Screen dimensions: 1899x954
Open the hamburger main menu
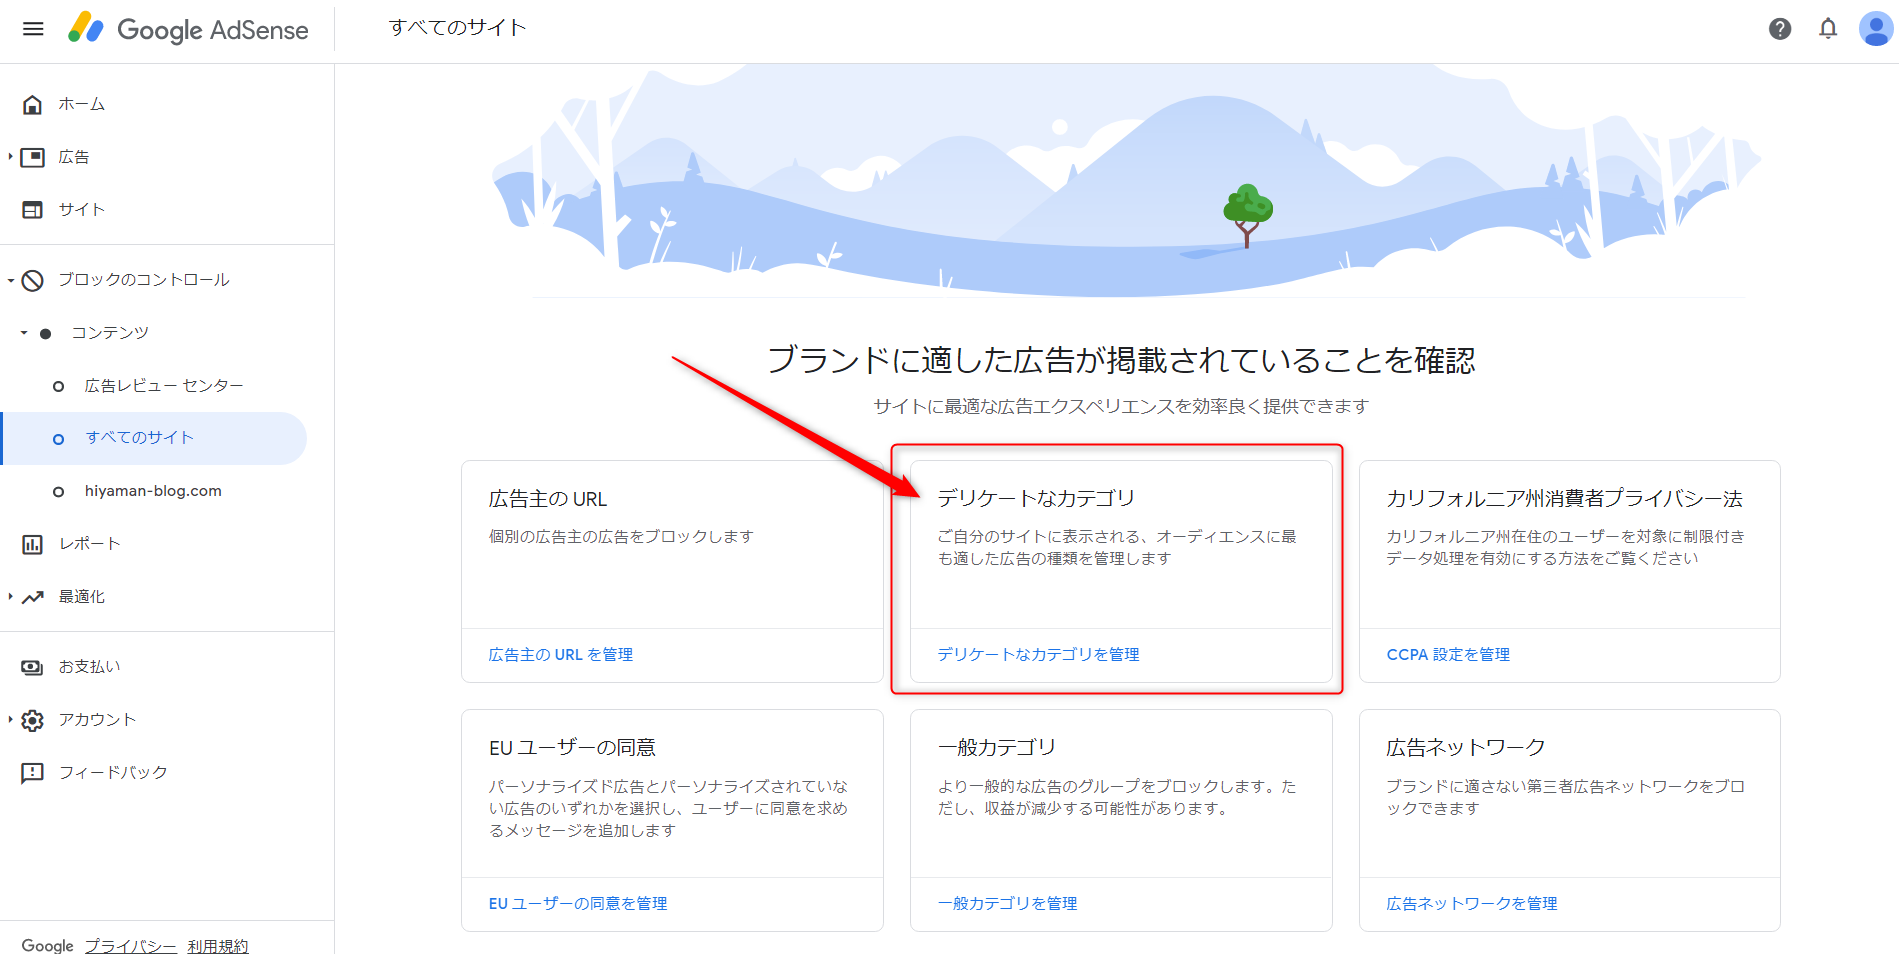pos(33,29)
